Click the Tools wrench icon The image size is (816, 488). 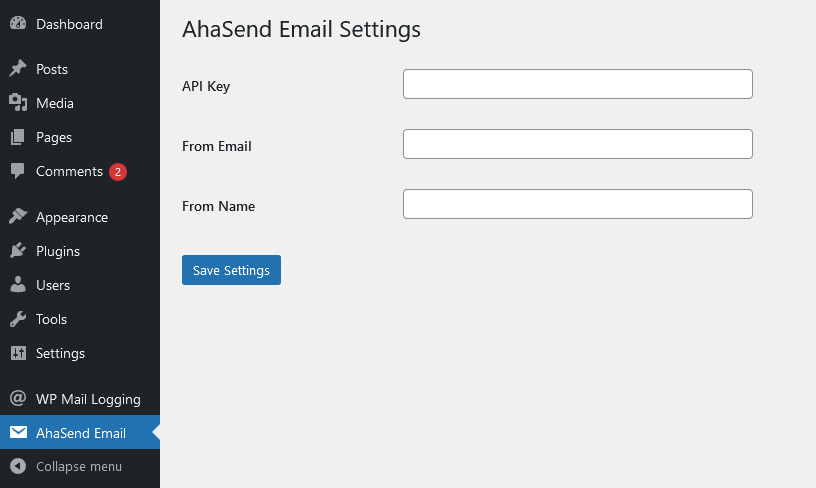[18, 319]
